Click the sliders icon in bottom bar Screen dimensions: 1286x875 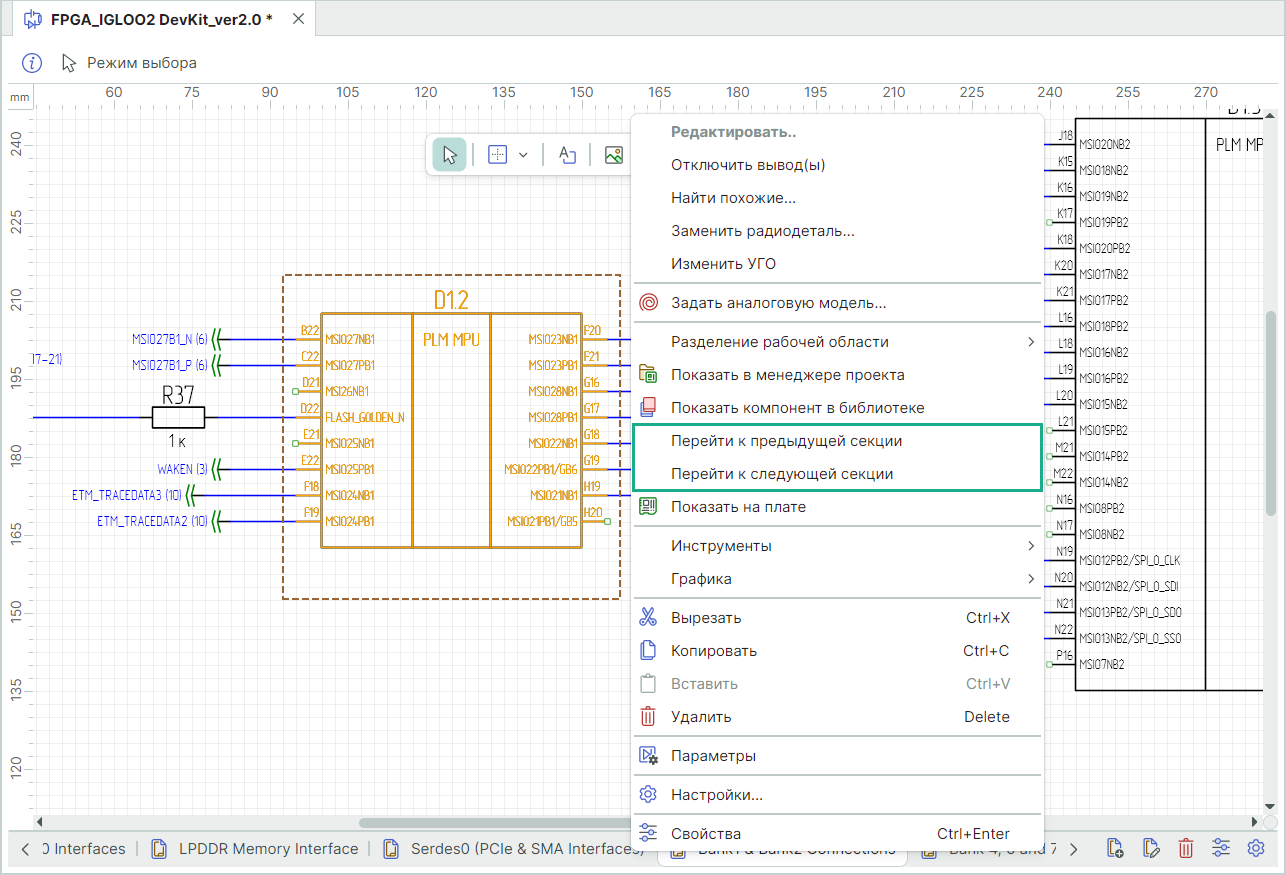click(1221, 849)
